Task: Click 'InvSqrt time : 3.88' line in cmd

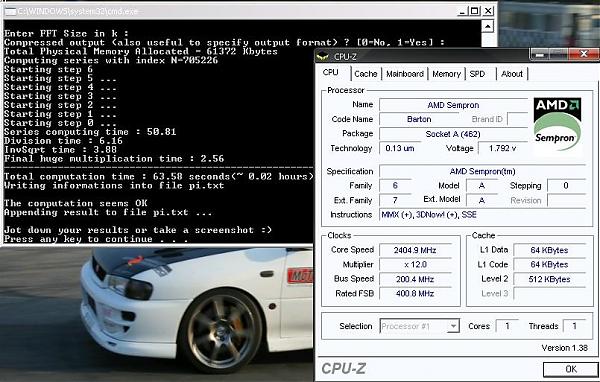Action: coord(60,150)
